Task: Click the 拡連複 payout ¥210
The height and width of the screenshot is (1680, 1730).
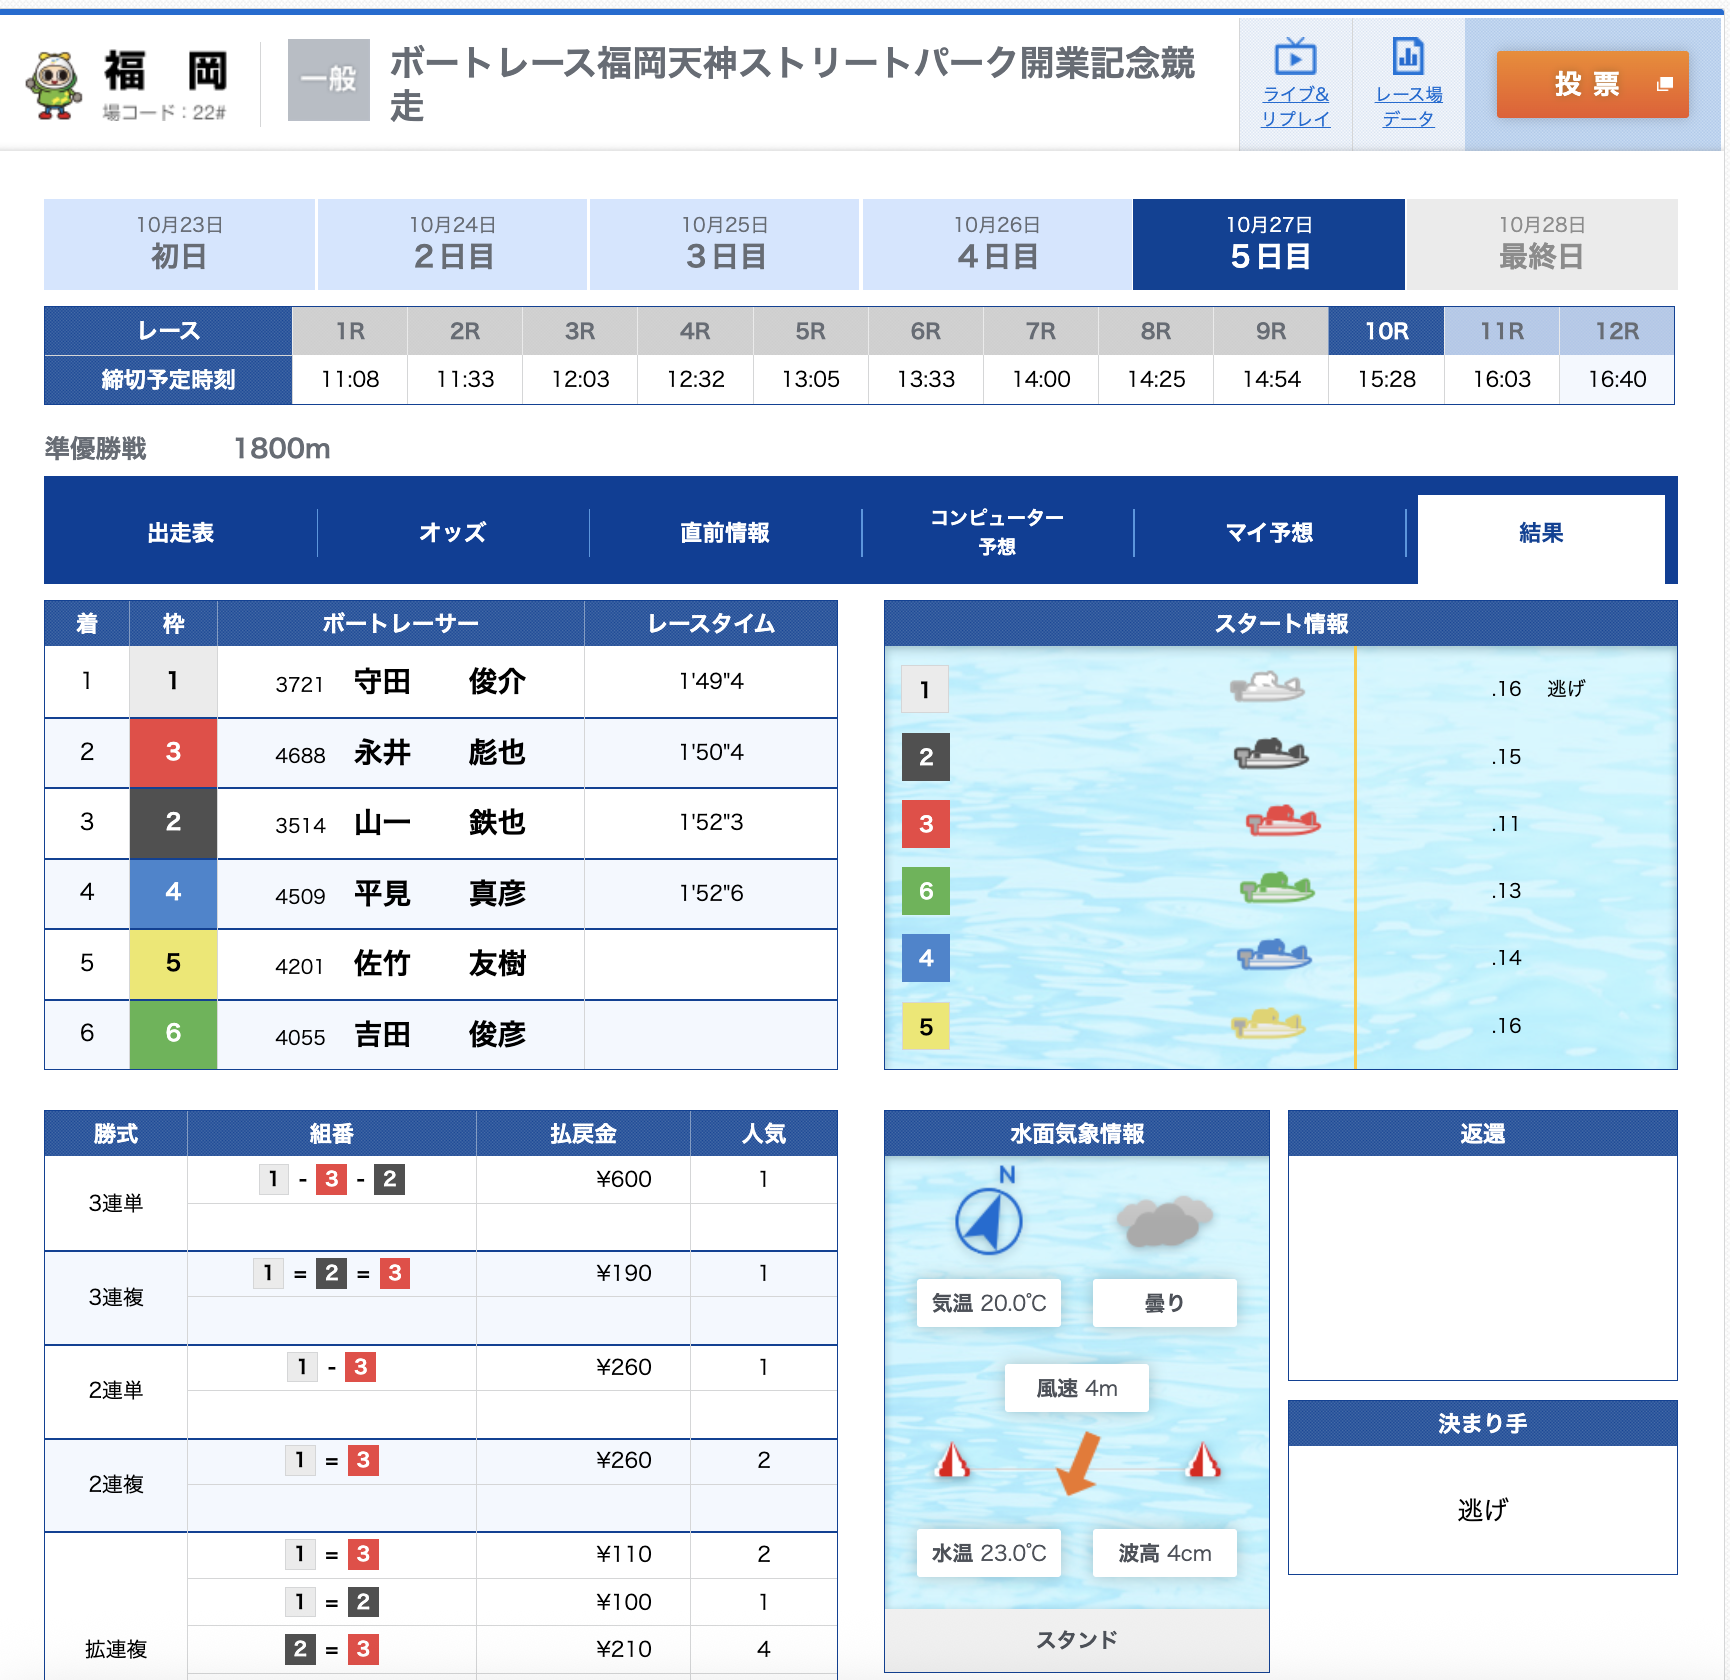Action: click(x=623, y=1649)
